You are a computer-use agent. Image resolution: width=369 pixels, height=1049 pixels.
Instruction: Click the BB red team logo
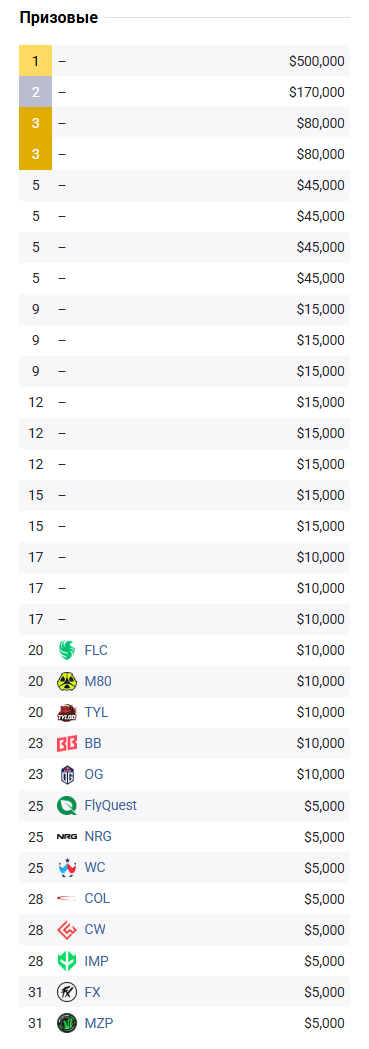tap(68, 743)
